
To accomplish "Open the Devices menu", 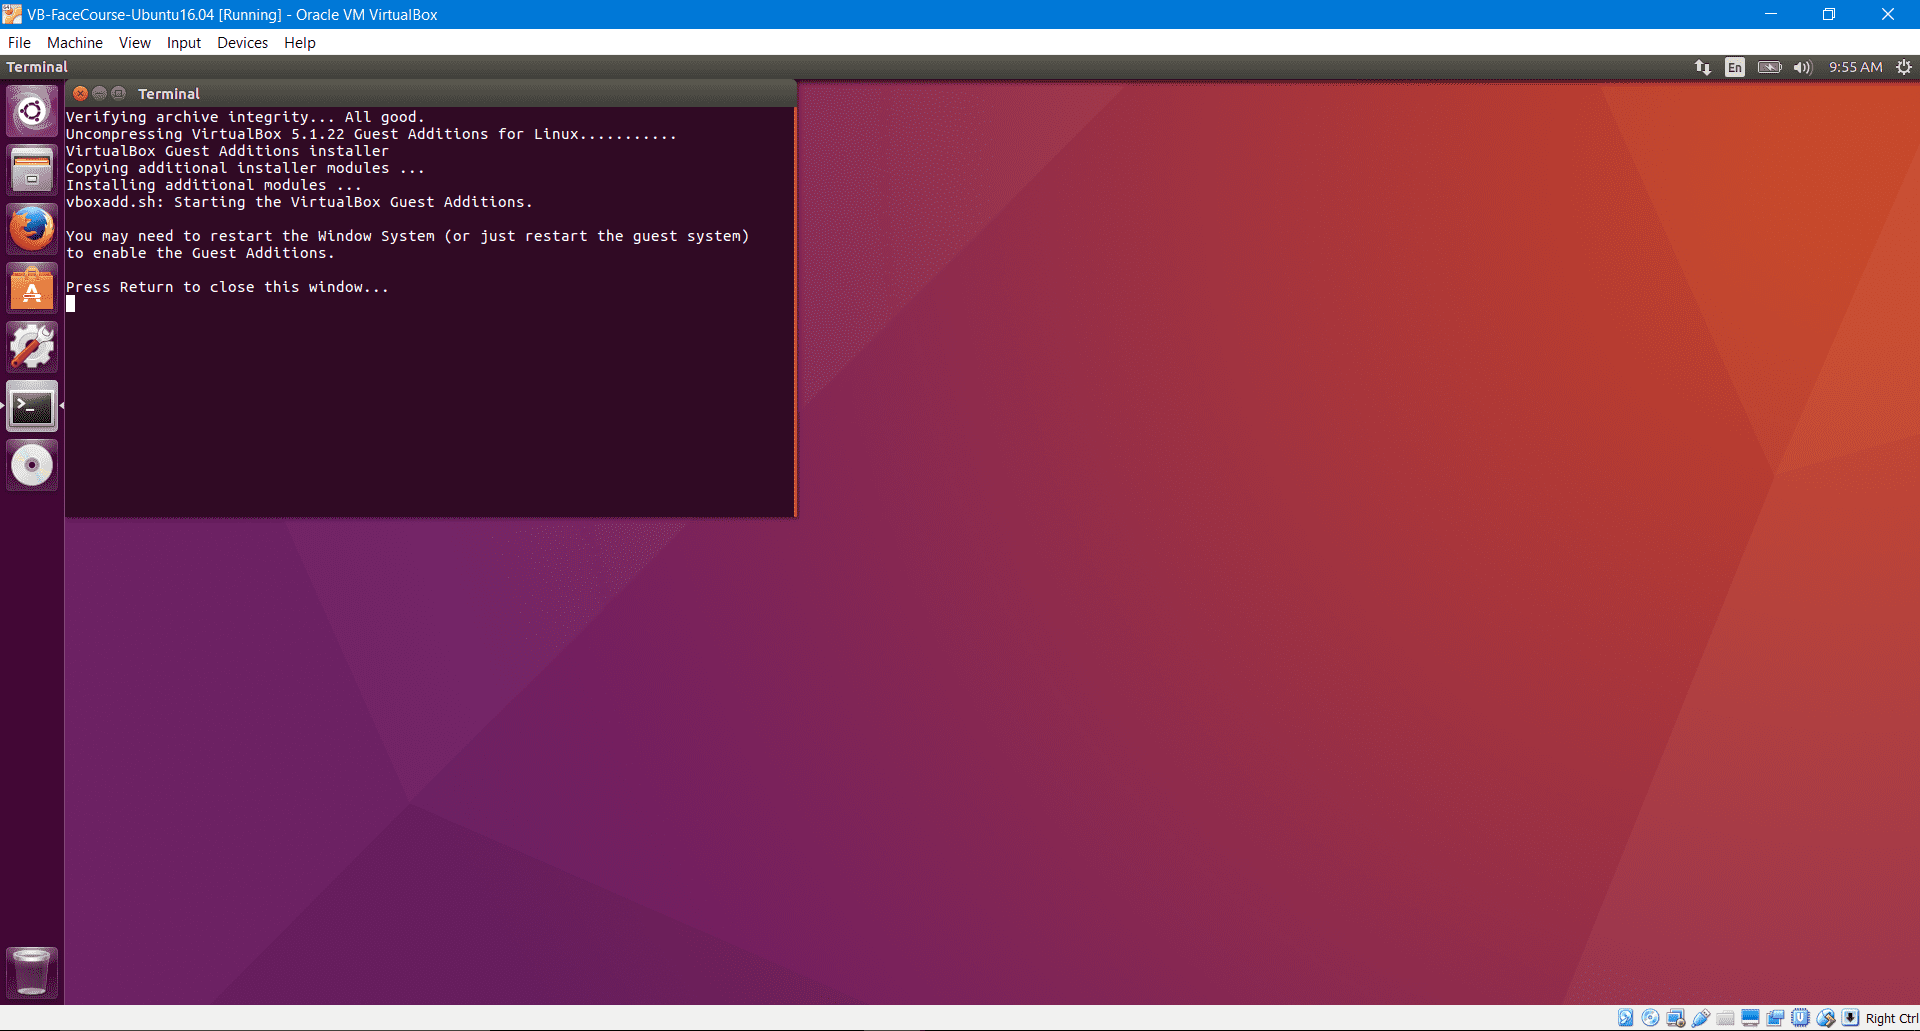I will point(243,43).
